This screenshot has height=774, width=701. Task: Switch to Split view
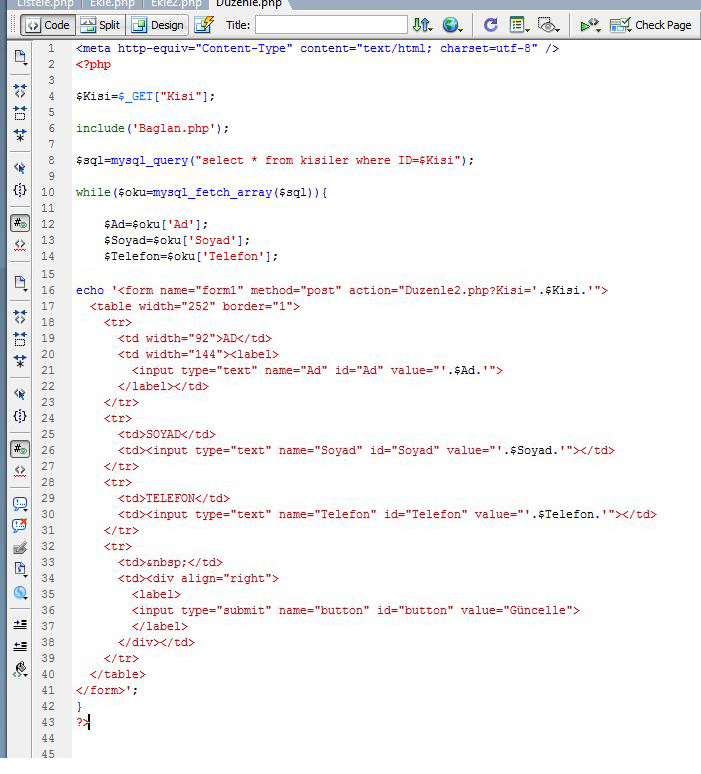(100, 25)
